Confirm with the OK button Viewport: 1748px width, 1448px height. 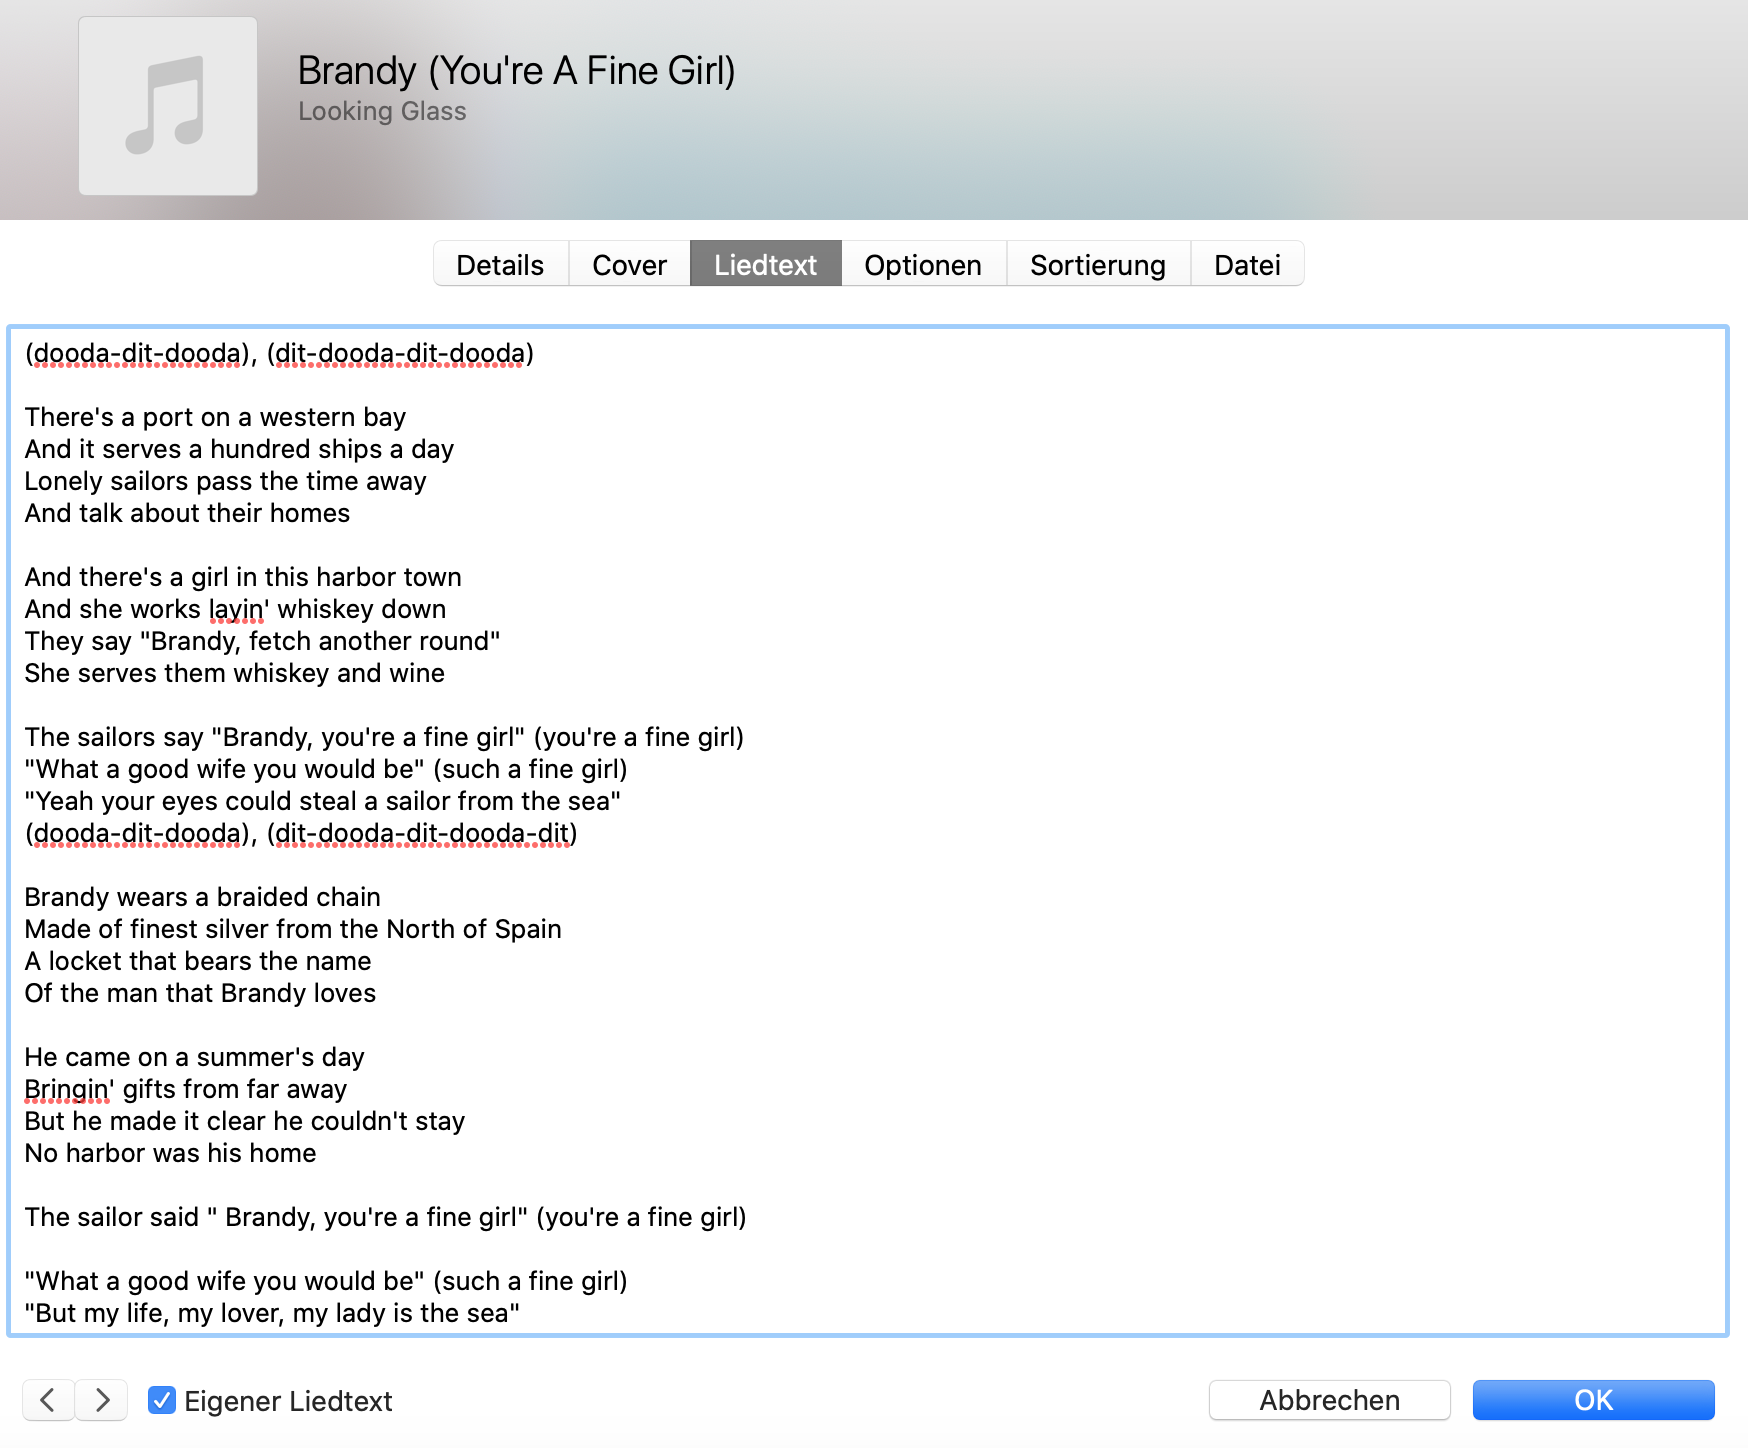[1593, 1400]
